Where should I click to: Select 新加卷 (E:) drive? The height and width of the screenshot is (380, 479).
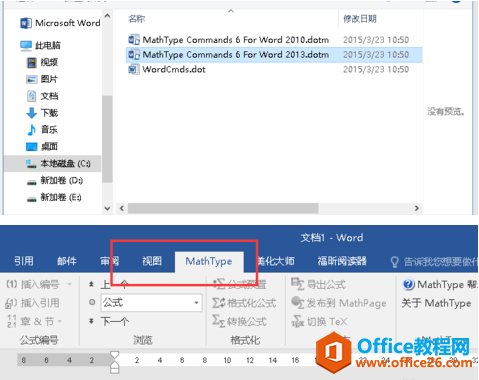pyautogui.click(x=54, y=198)
